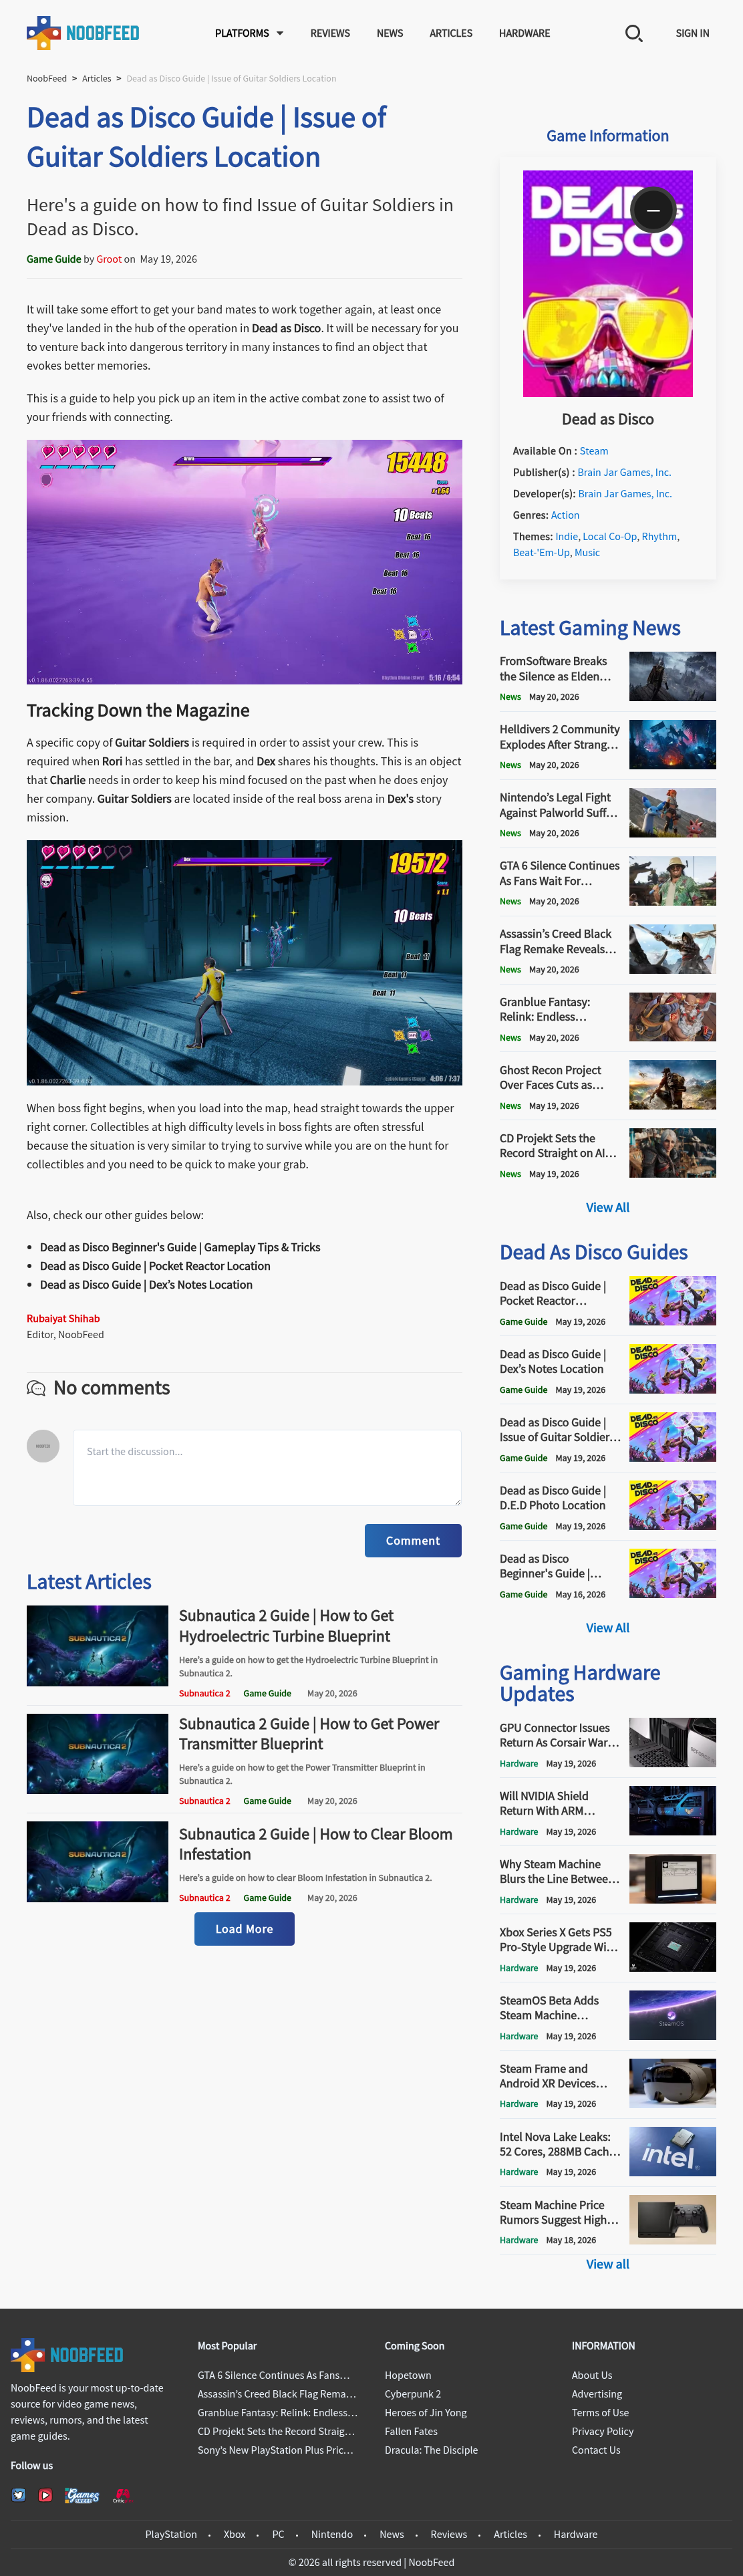
Task: Go to Articles in the top navigation
Action: tap(451, 33)
